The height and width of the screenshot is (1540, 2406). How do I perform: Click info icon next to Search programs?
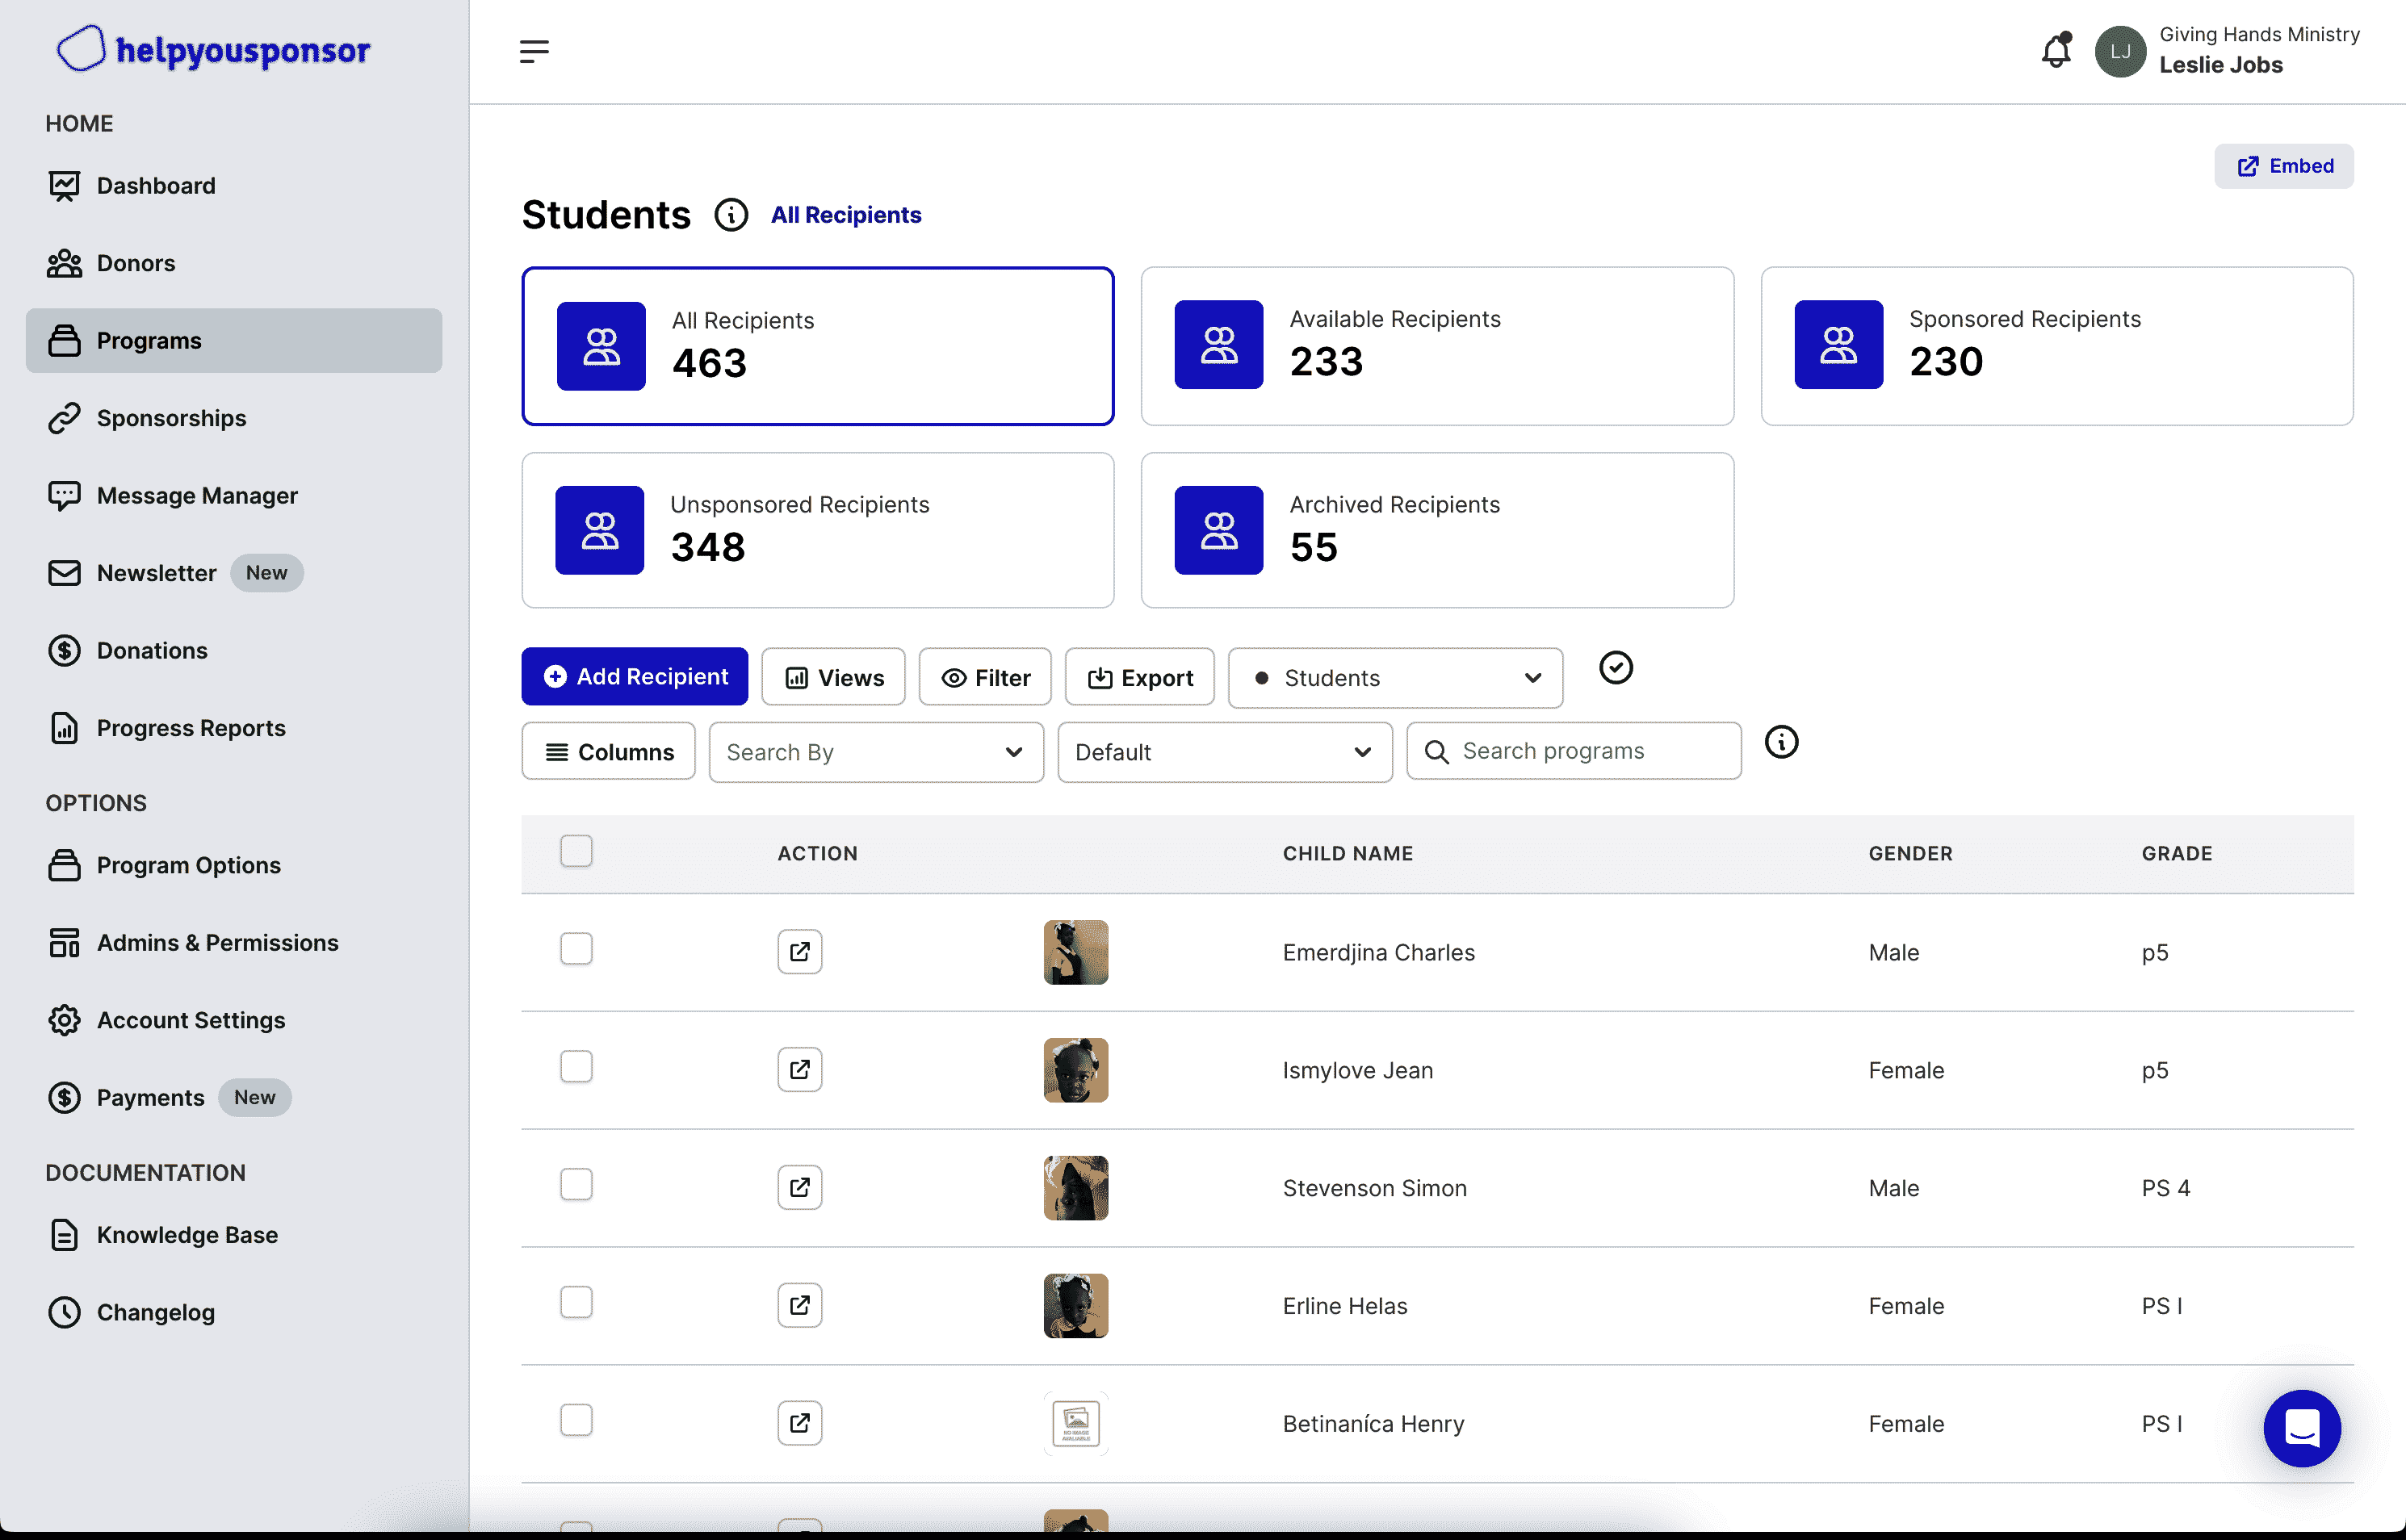point(1781,742)
